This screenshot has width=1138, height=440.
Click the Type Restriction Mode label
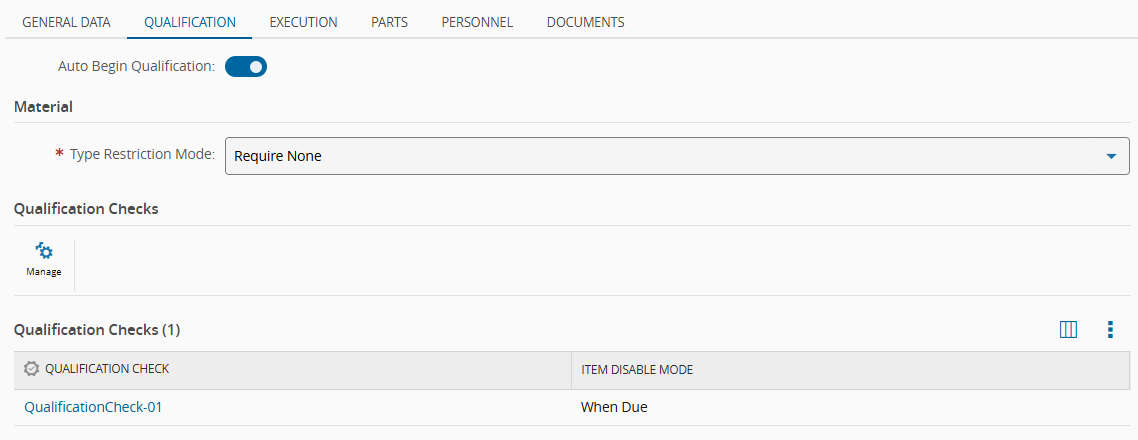point(142,155)
